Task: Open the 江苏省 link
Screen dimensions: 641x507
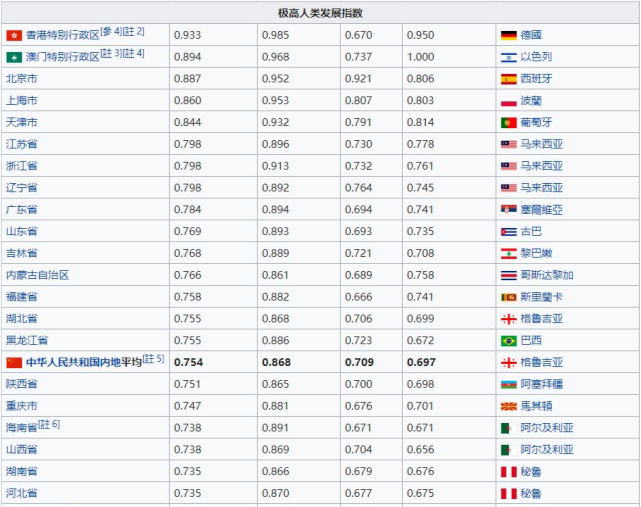Action: click(21, 144)
